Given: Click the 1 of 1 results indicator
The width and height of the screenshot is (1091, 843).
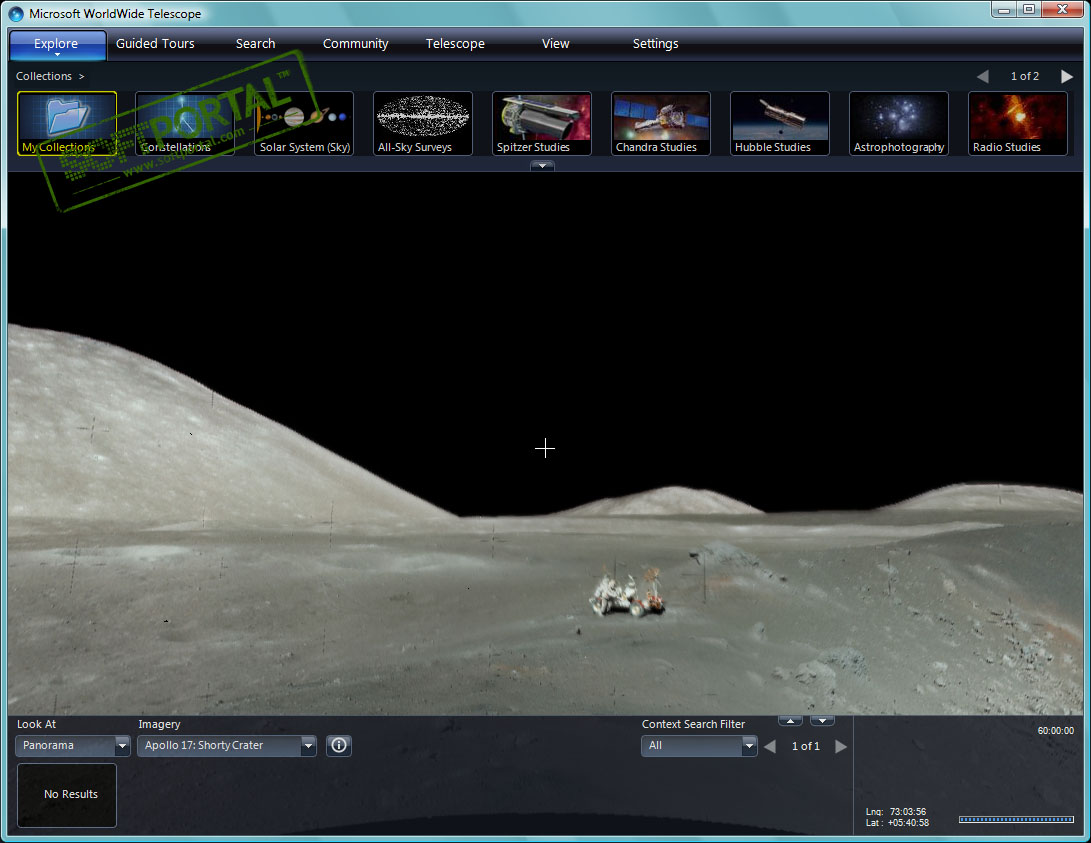Looking at the screenshot, I should point(806,746).
